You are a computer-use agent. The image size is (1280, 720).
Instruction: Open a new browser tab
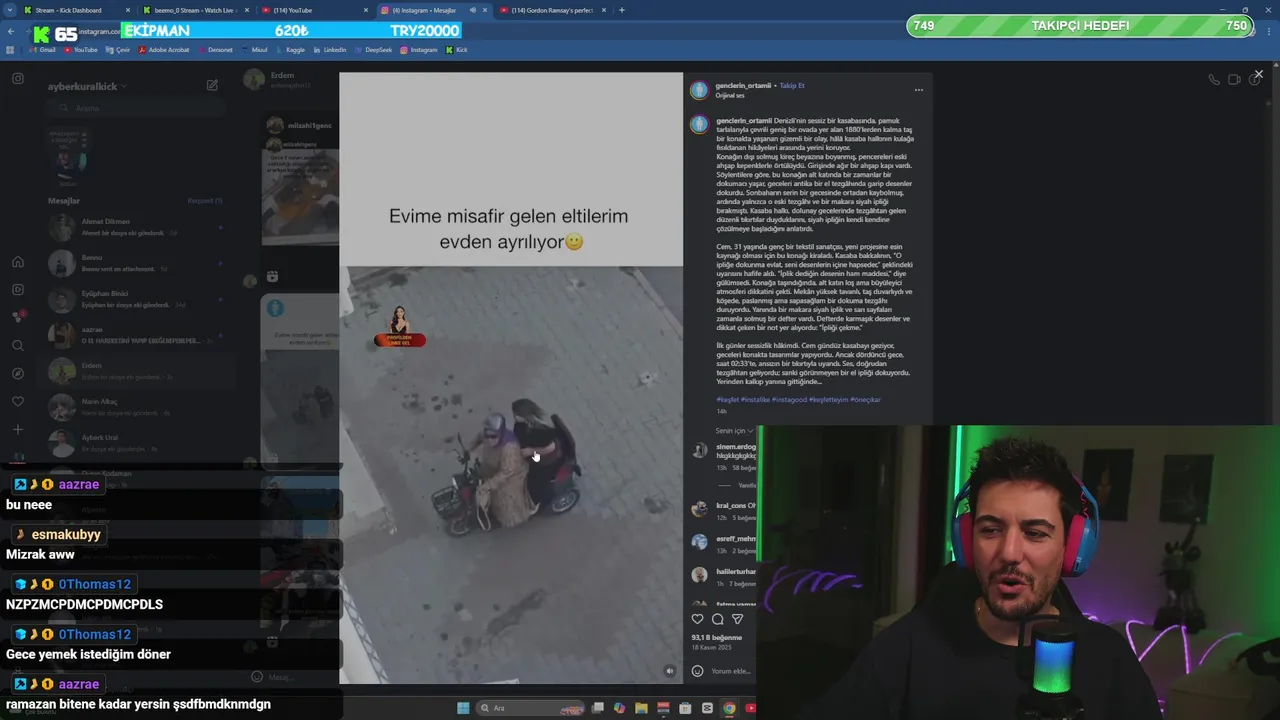[x=622, y=10]
